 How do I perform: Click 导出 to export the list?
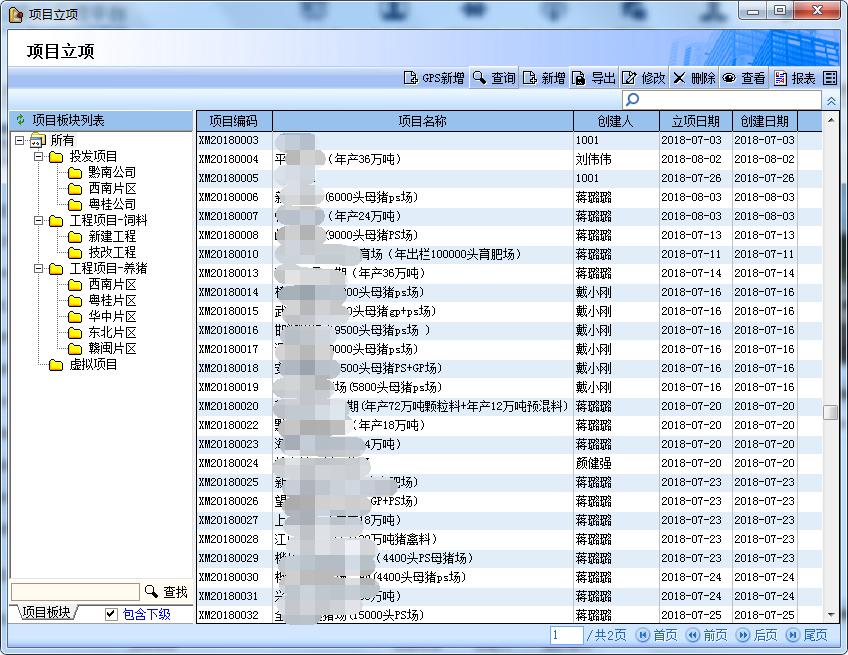579,78
